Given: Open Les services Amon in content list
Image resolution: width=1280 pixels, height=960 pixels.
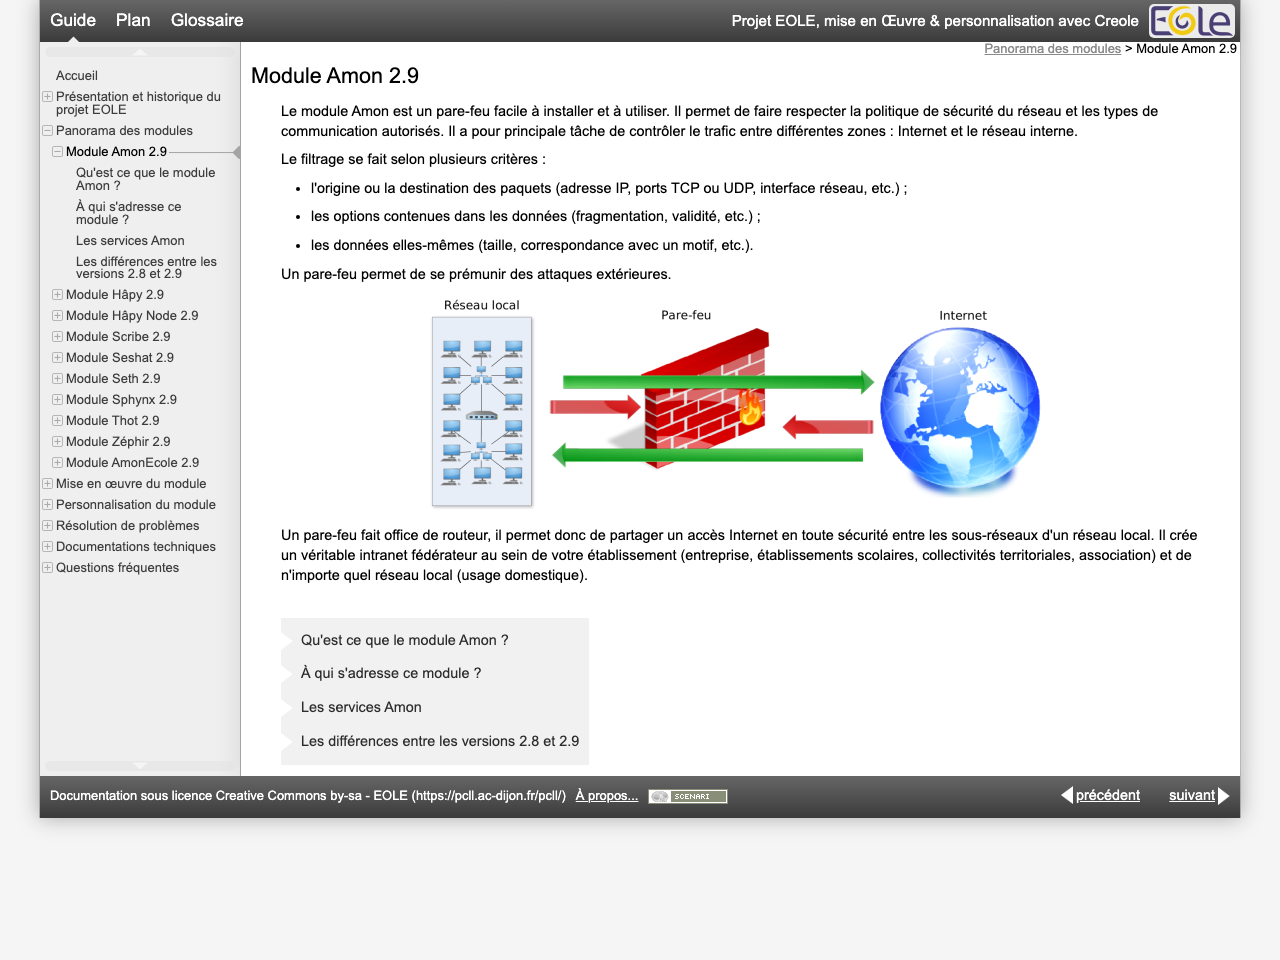Looking at the screenshot, I should pyautogui.click(x=361, y=707).
